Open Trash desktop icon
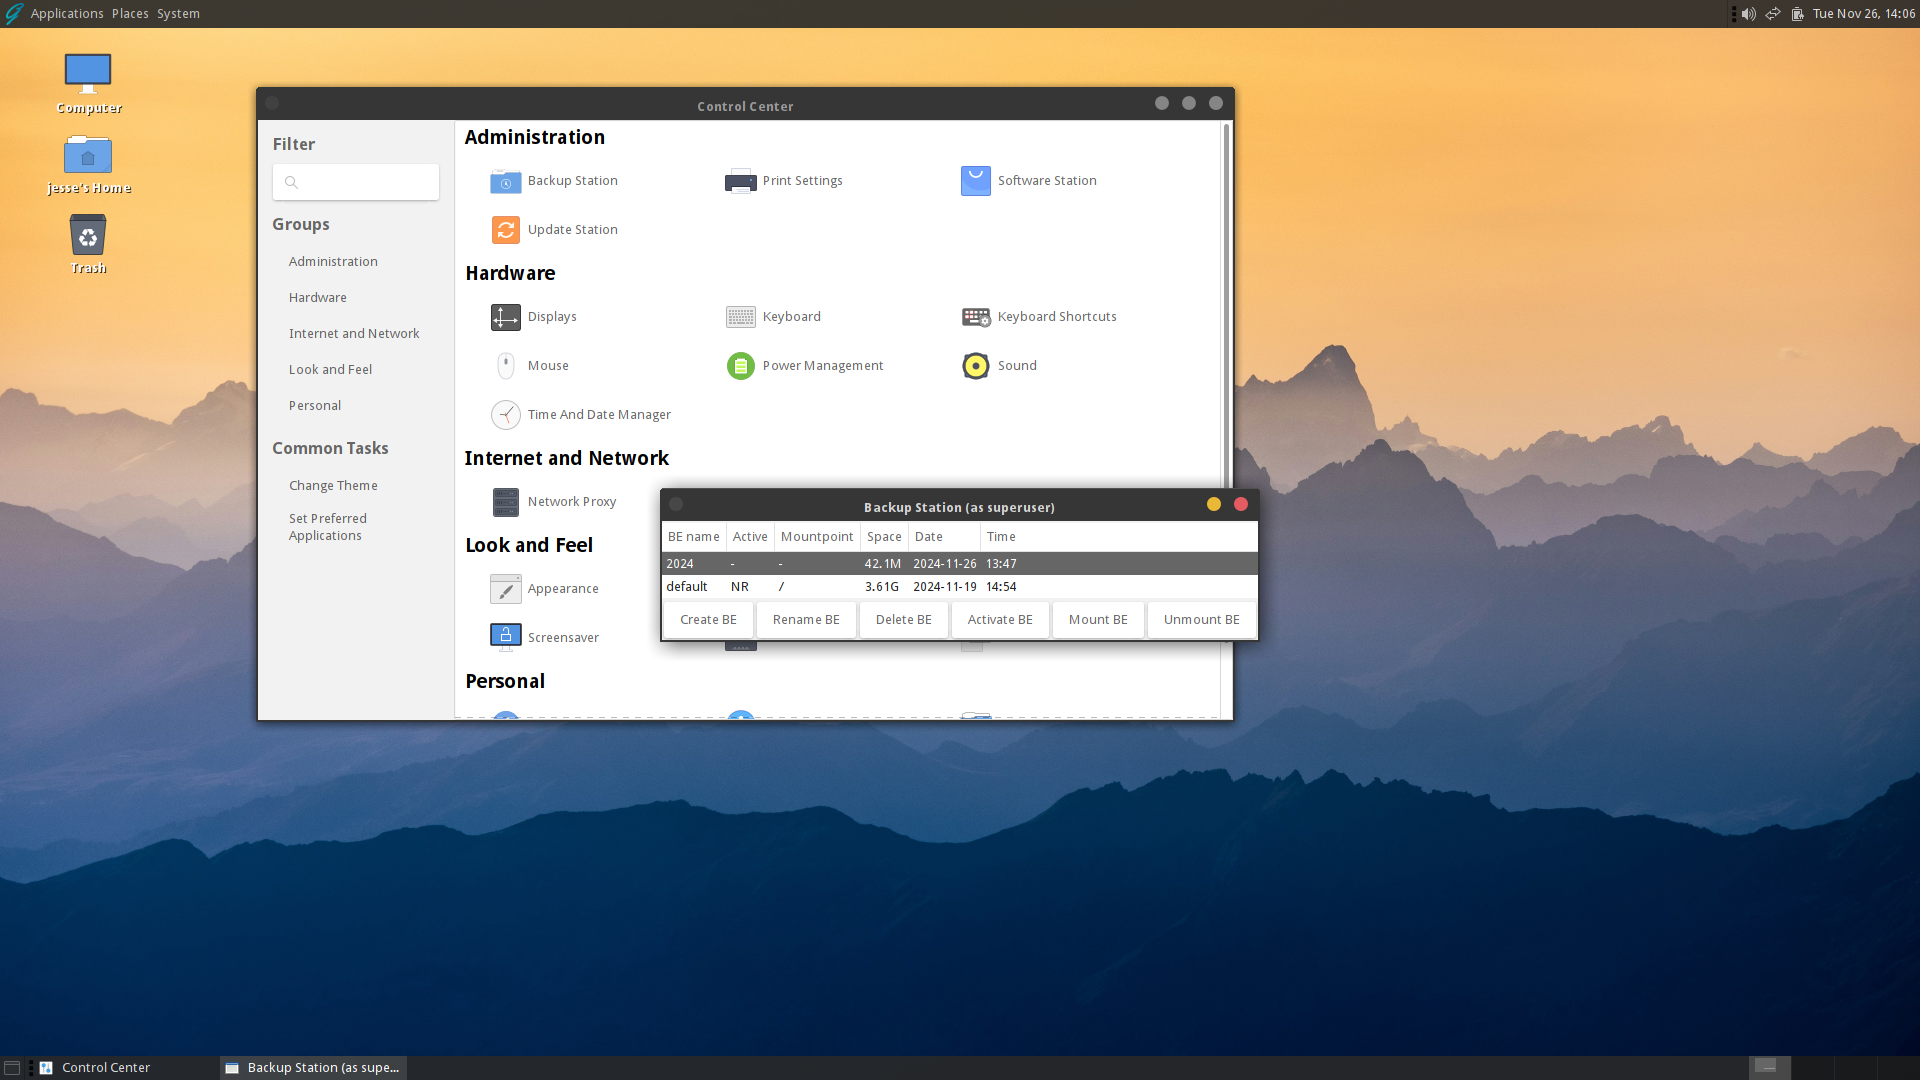 coord(88,243)
